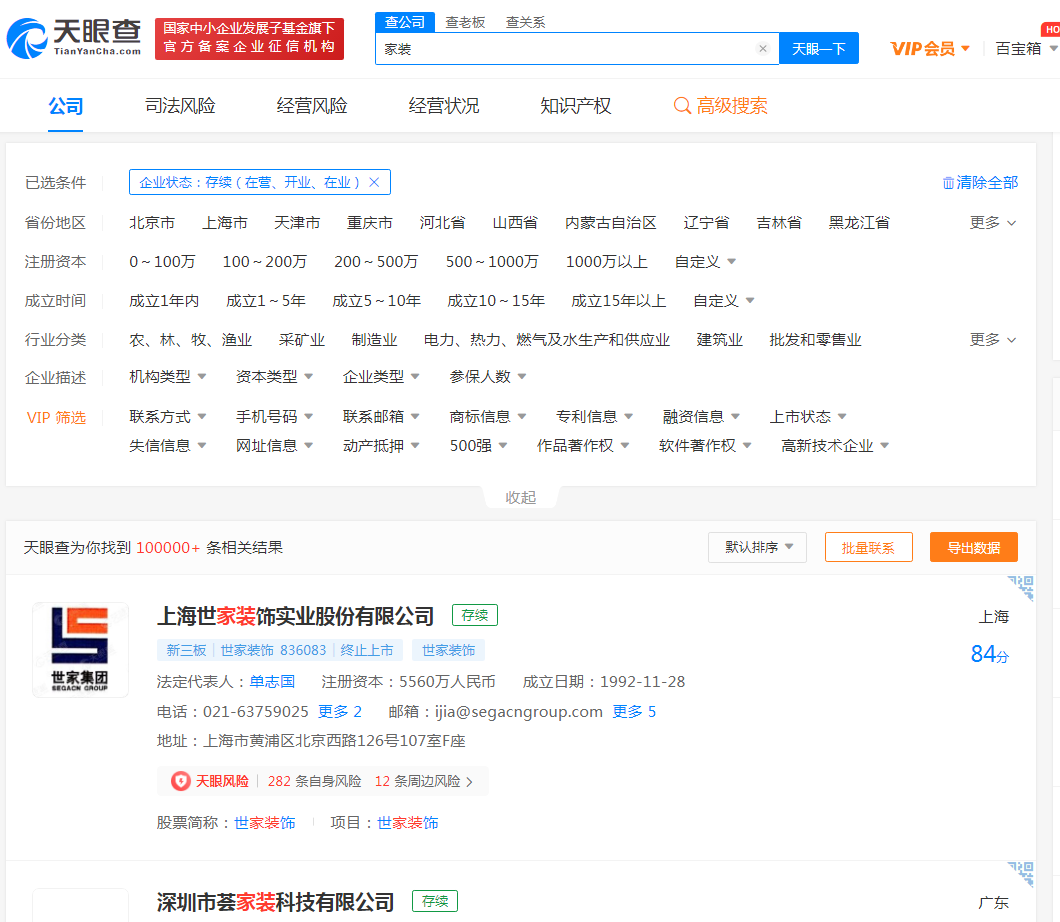Filter by 1000万以上 registered capital
Screen dimensions: 1060x922
click(x=606, y=262)
